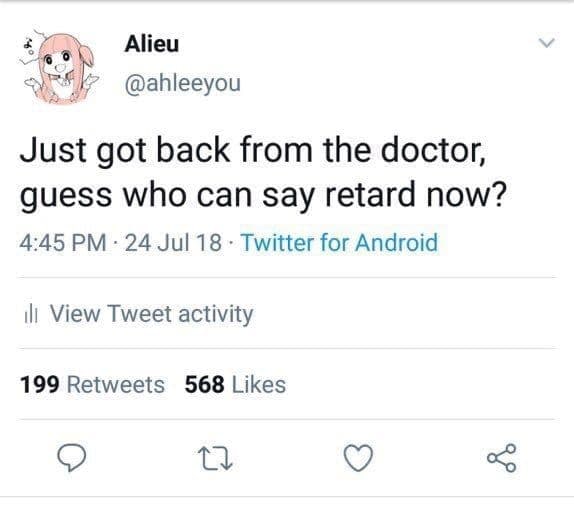Open the Alieu display name profile
Screen dimensions: 574x509
click(x=152, y=44)
